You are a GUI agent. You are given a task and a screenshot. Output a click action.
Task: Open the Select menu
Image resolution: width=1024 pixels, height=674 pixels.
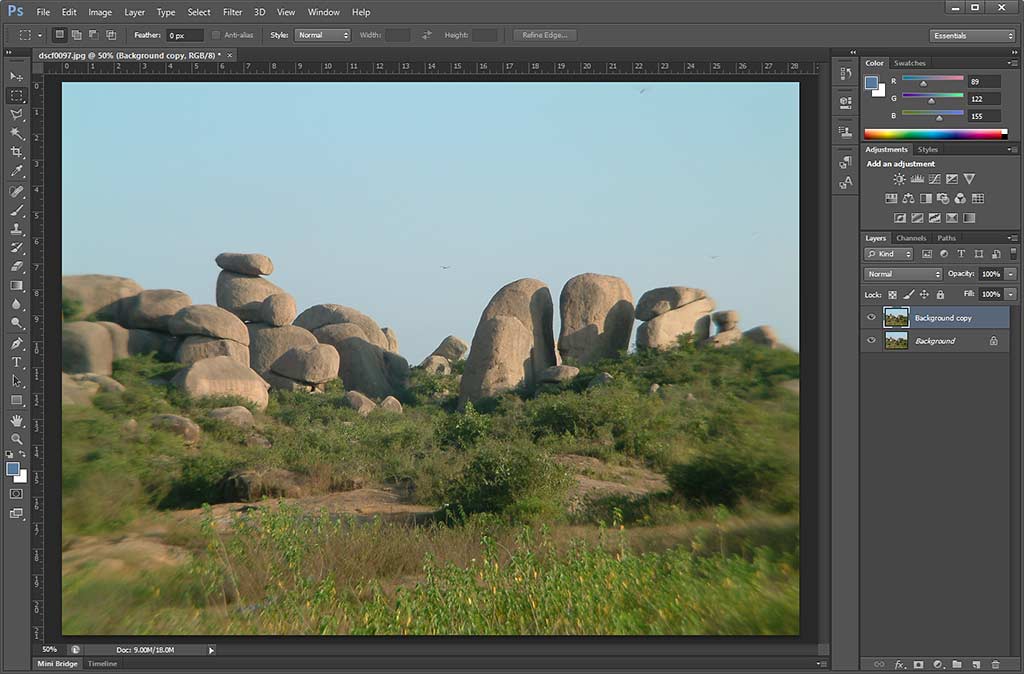(x=199, y=12)
